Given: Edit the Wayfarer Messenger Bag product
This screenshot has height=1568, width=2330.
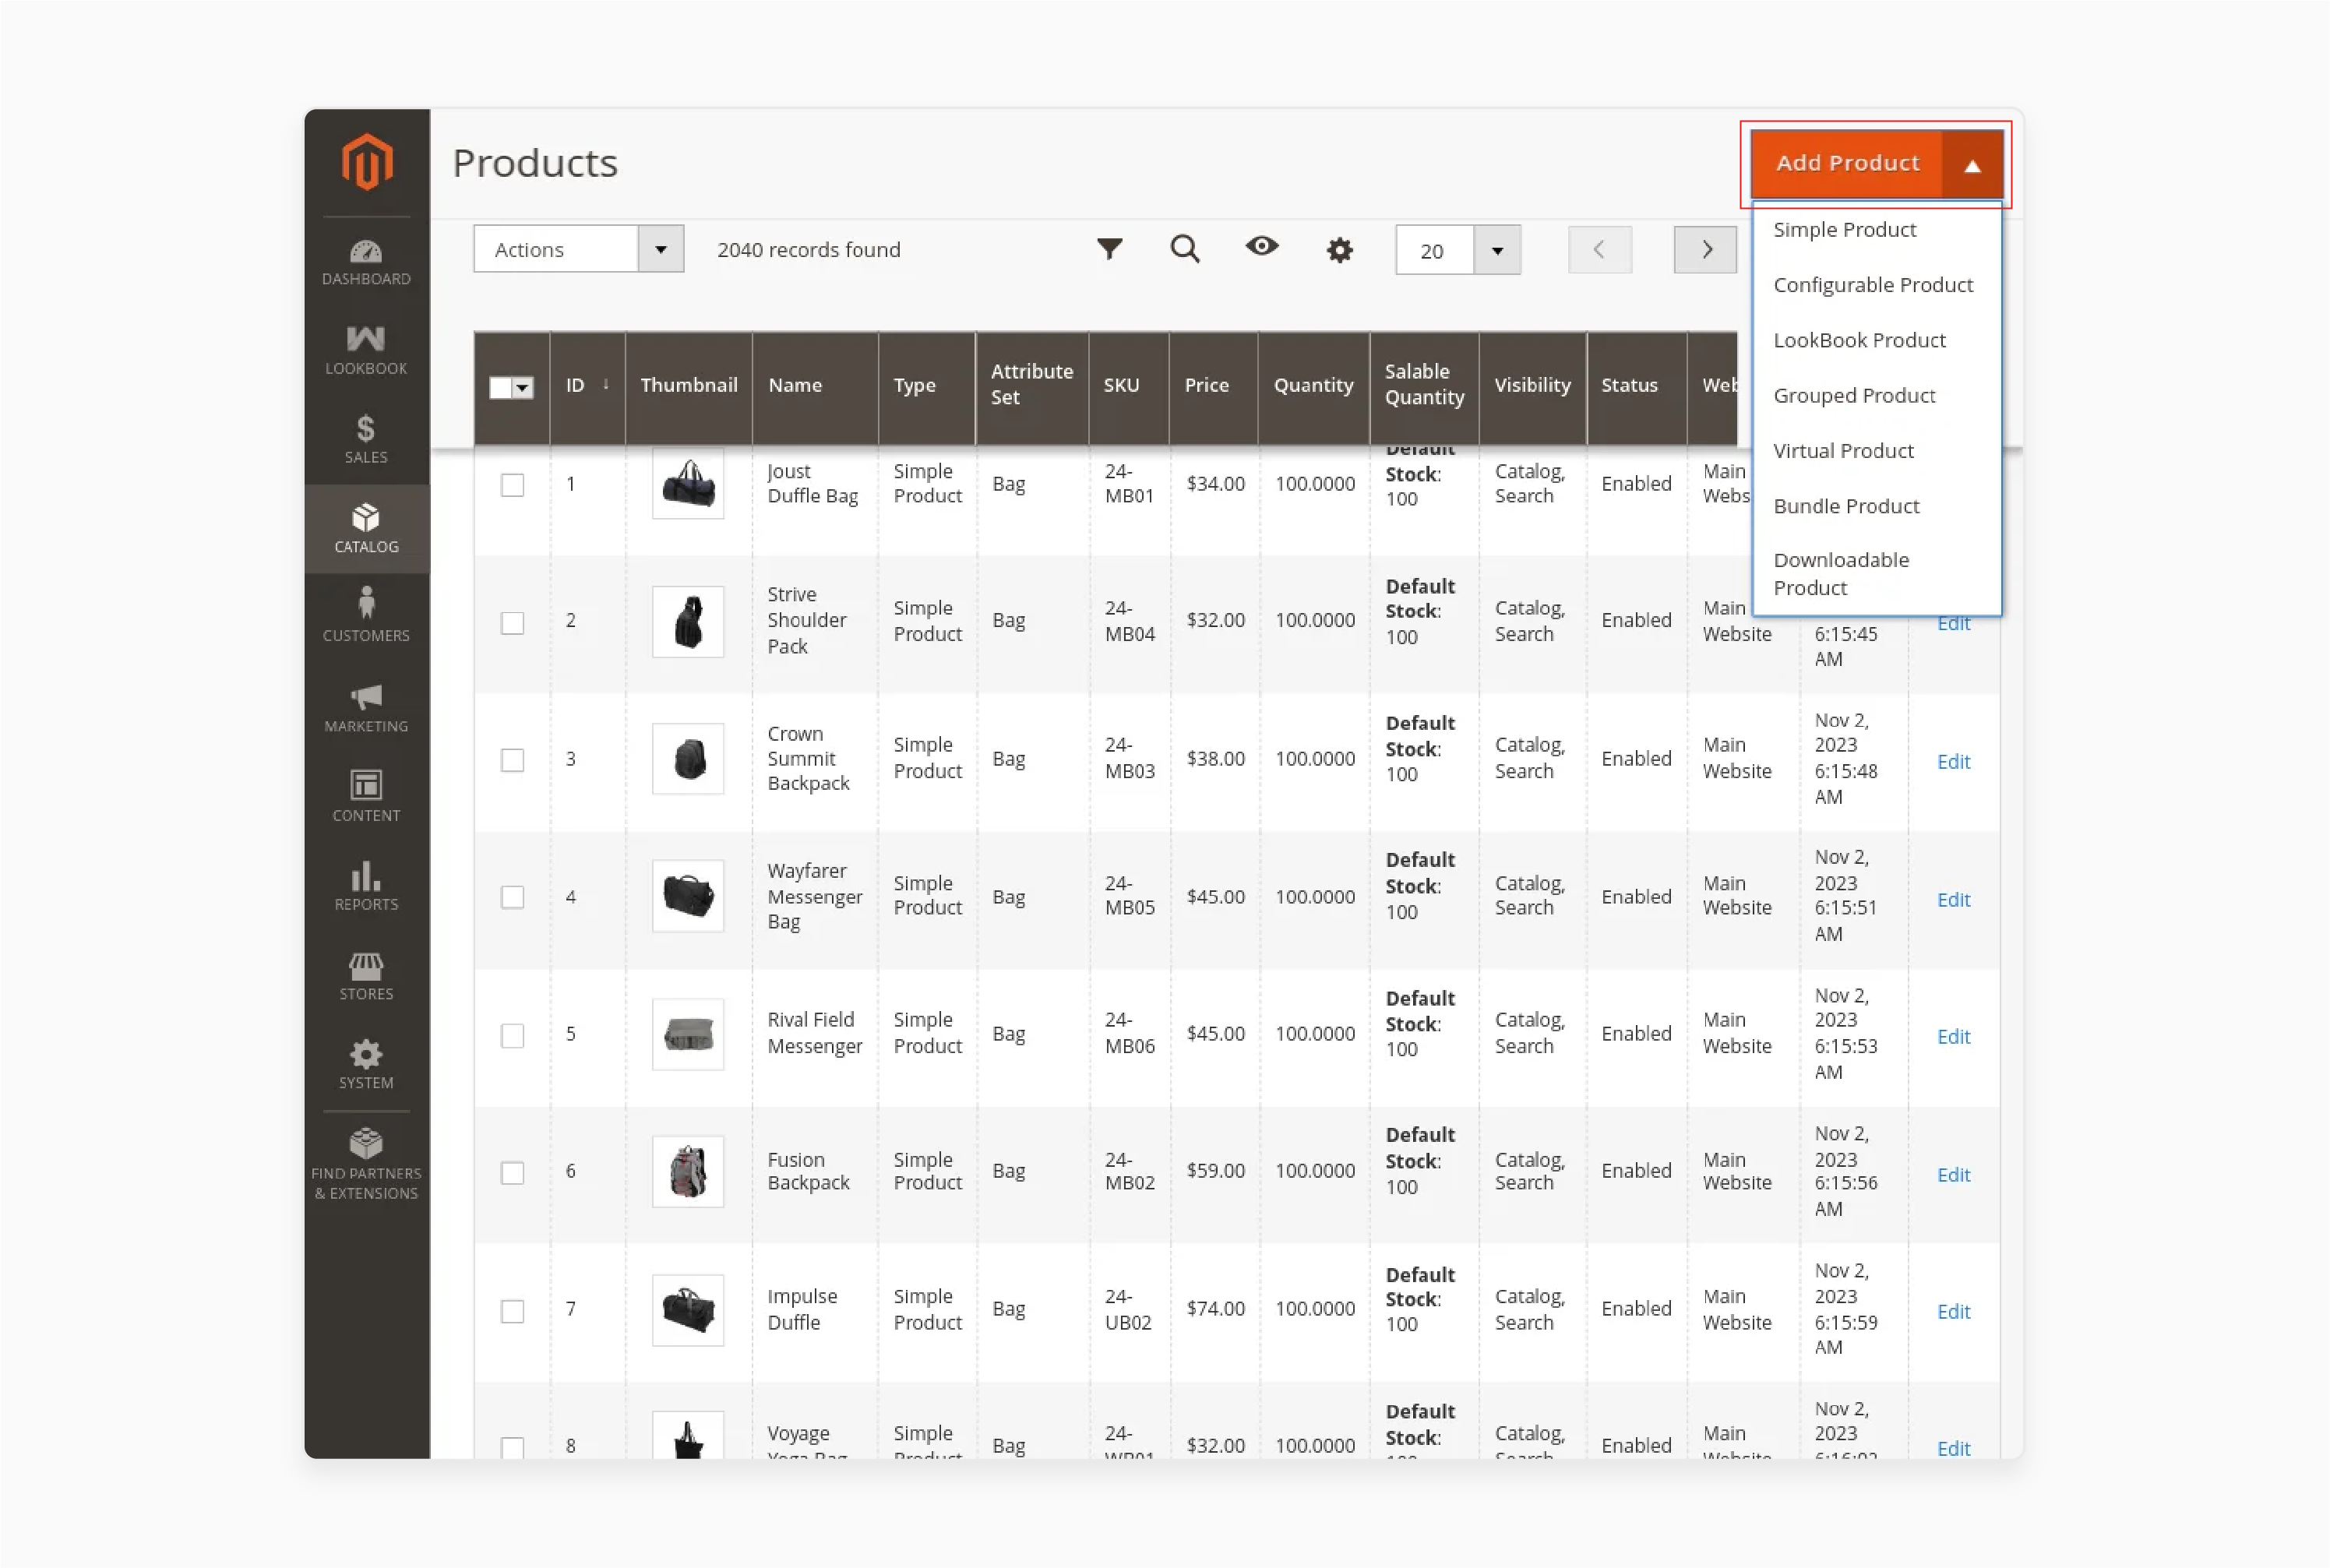Looking at the screenshot, I should click(x=1953, y=900).
